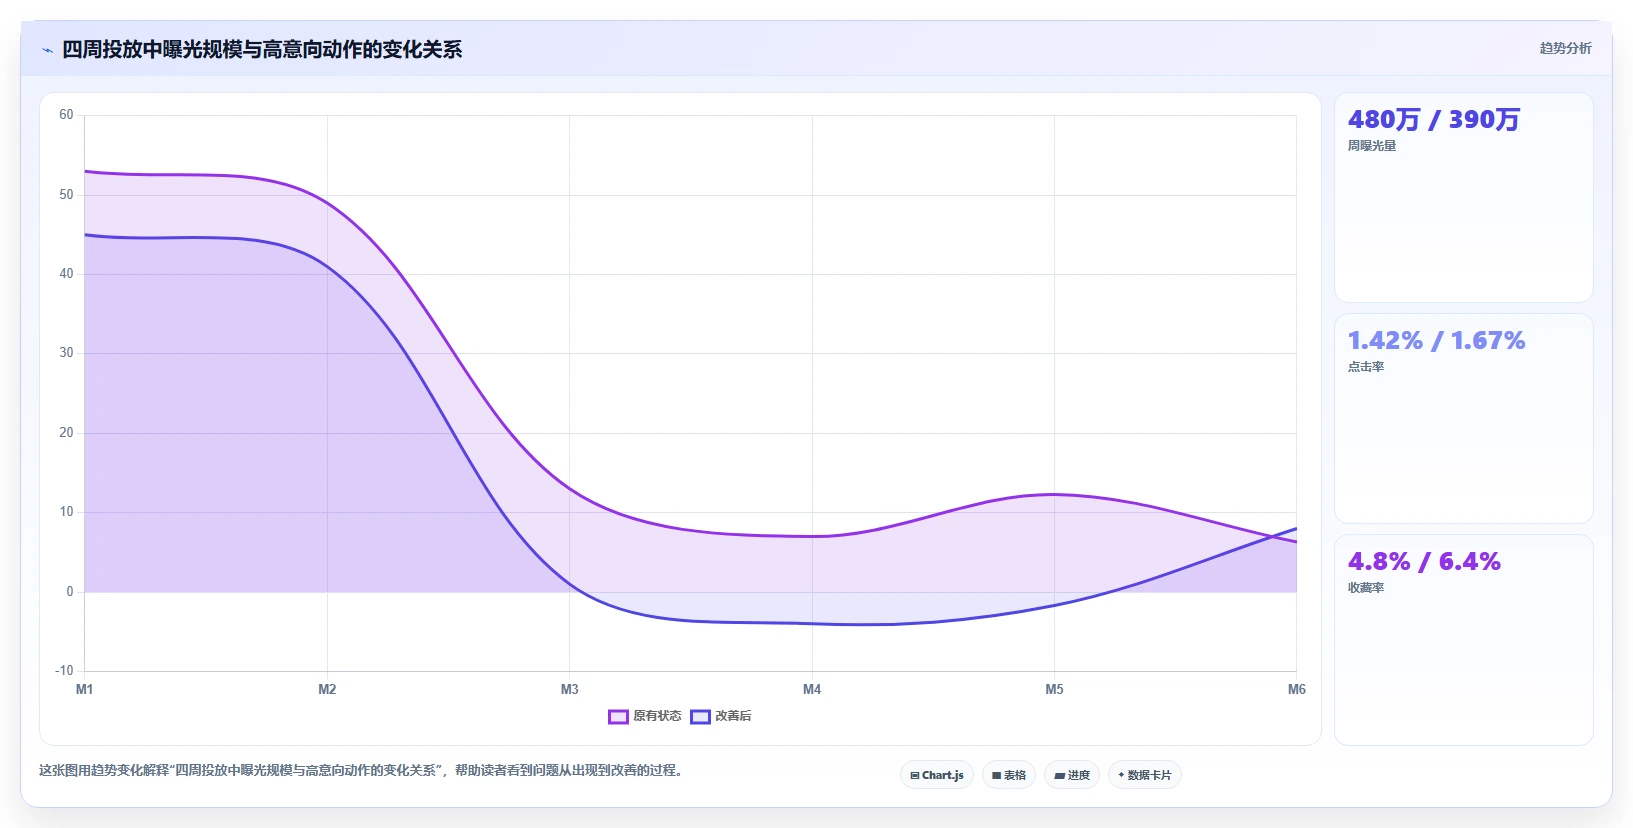This screenshot has width=1633, height=828.
Task: Click the chart description caption
Action: (x=363, y=770)
